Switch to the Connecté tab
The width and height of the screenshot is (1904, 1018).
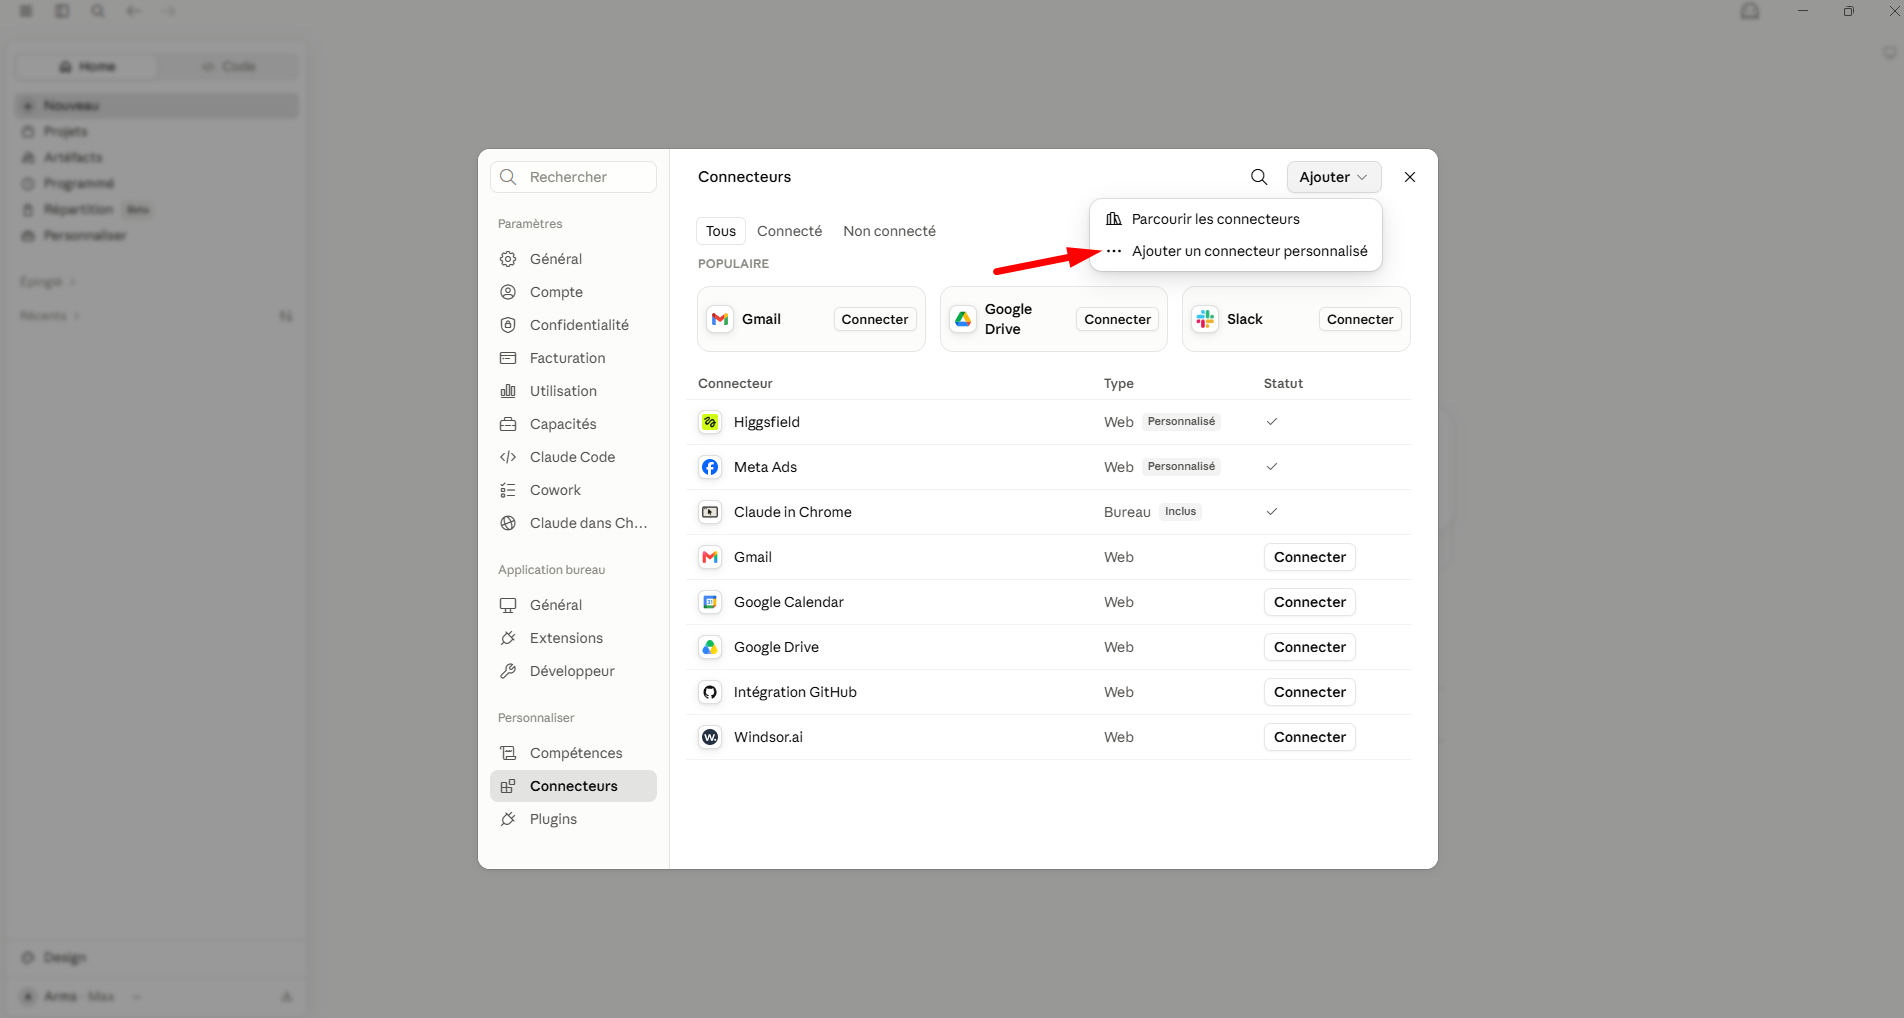(x=789, y=231)
